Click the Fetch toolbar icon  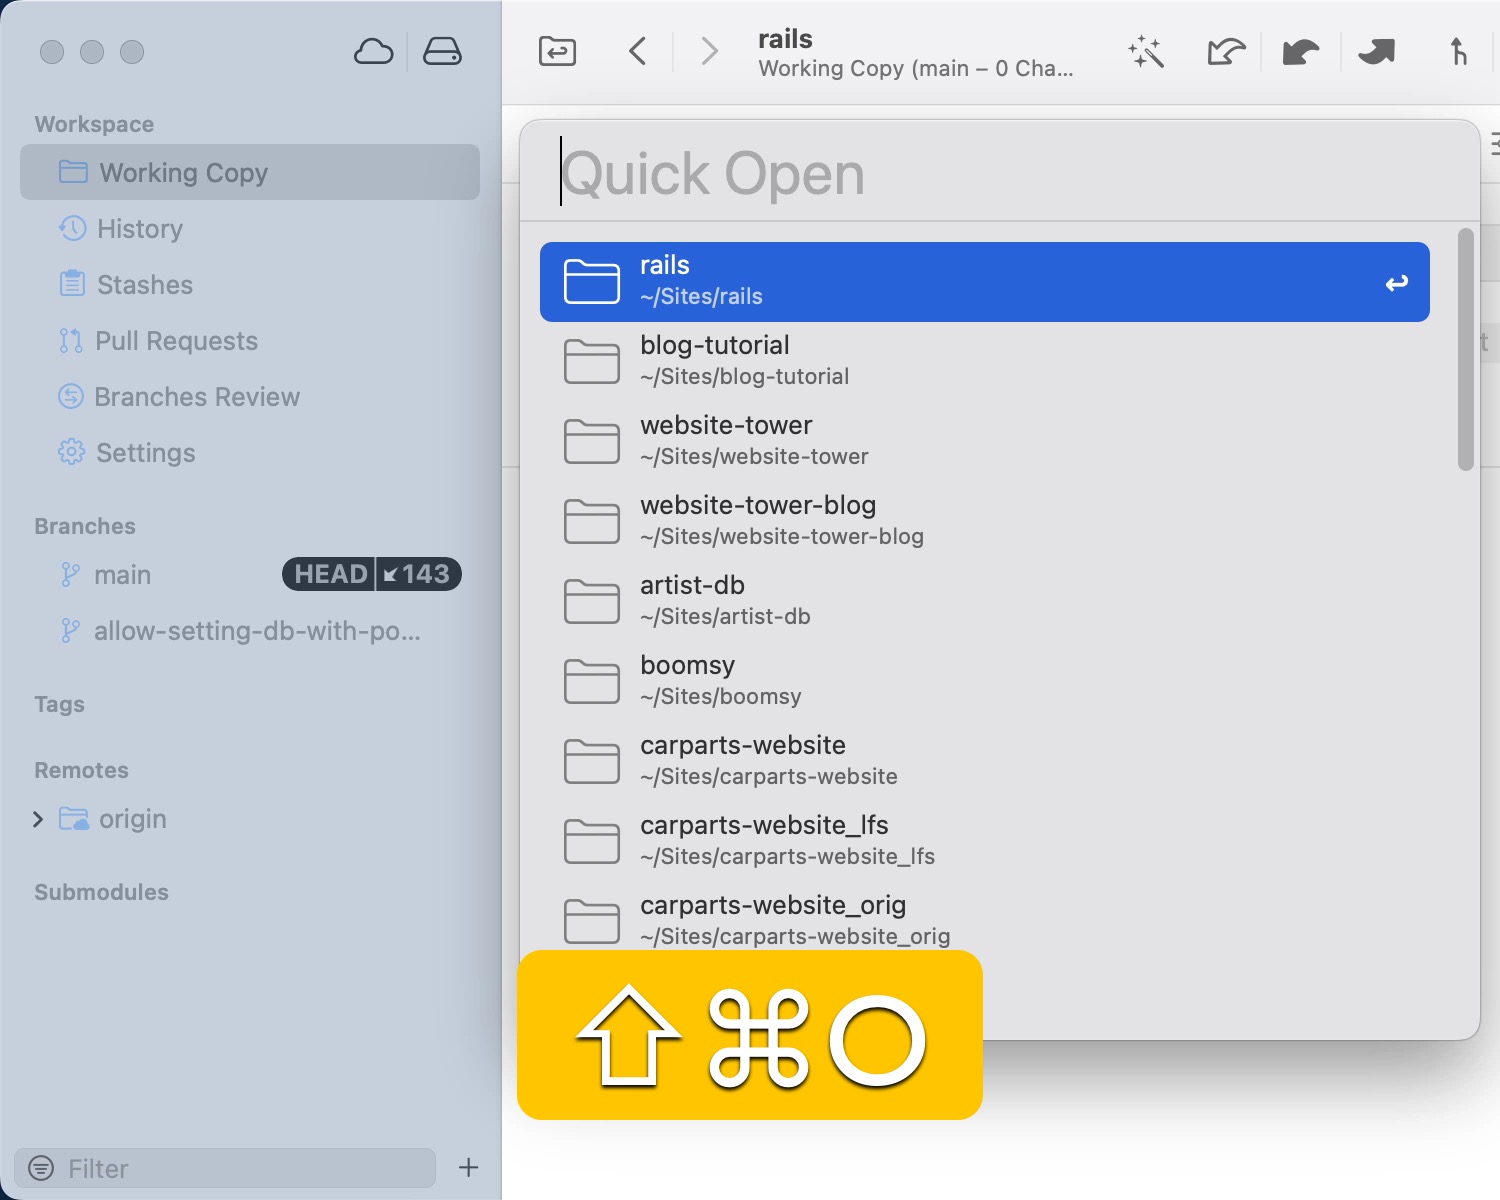(1226, 51)
